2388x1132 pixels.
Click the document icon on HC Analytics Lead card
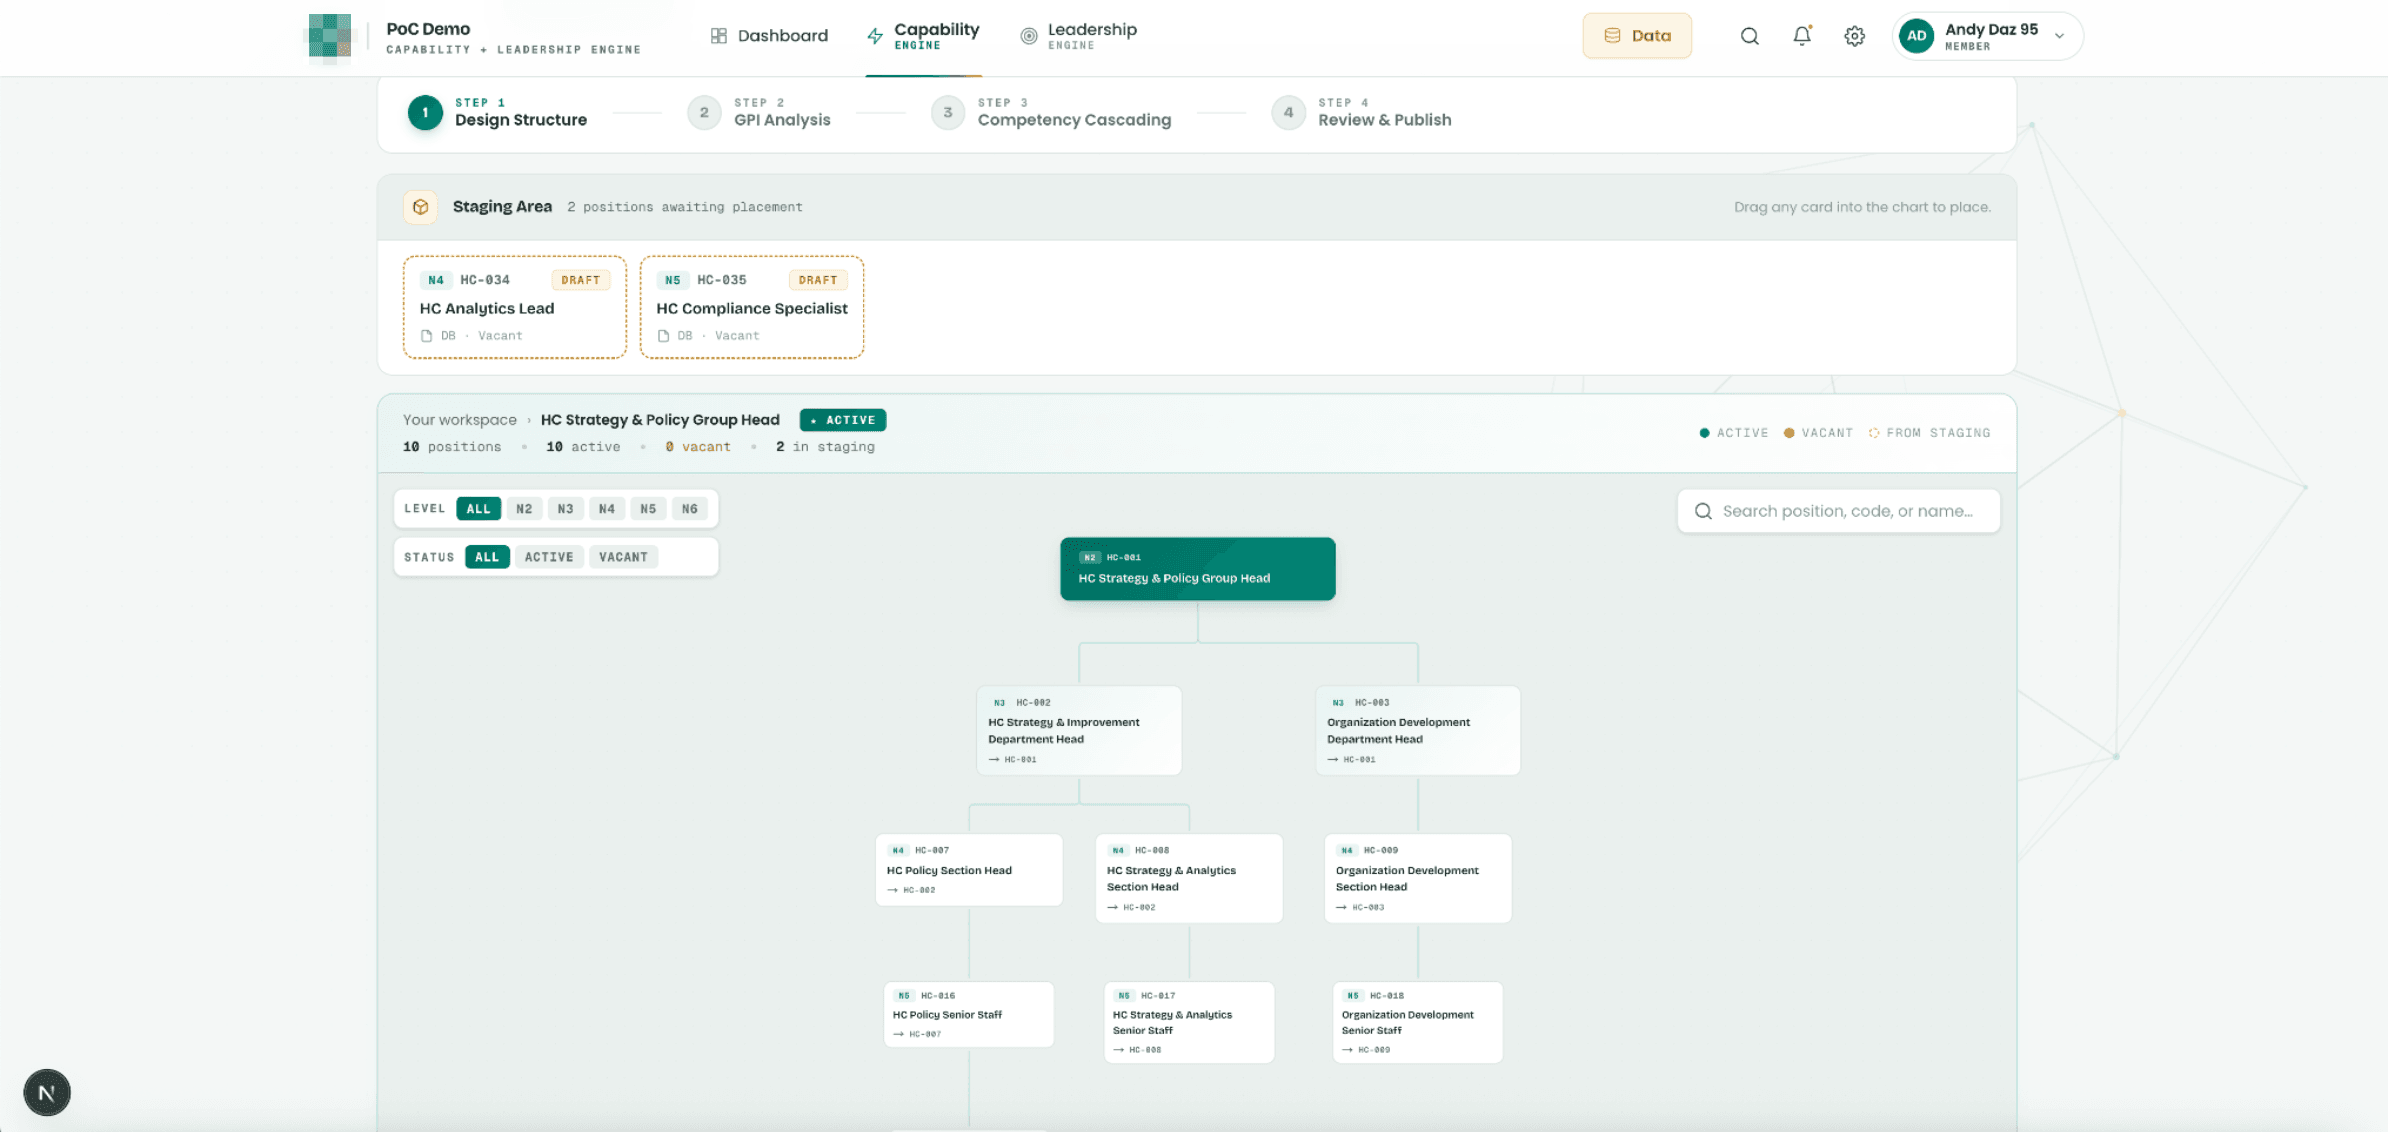427,336
